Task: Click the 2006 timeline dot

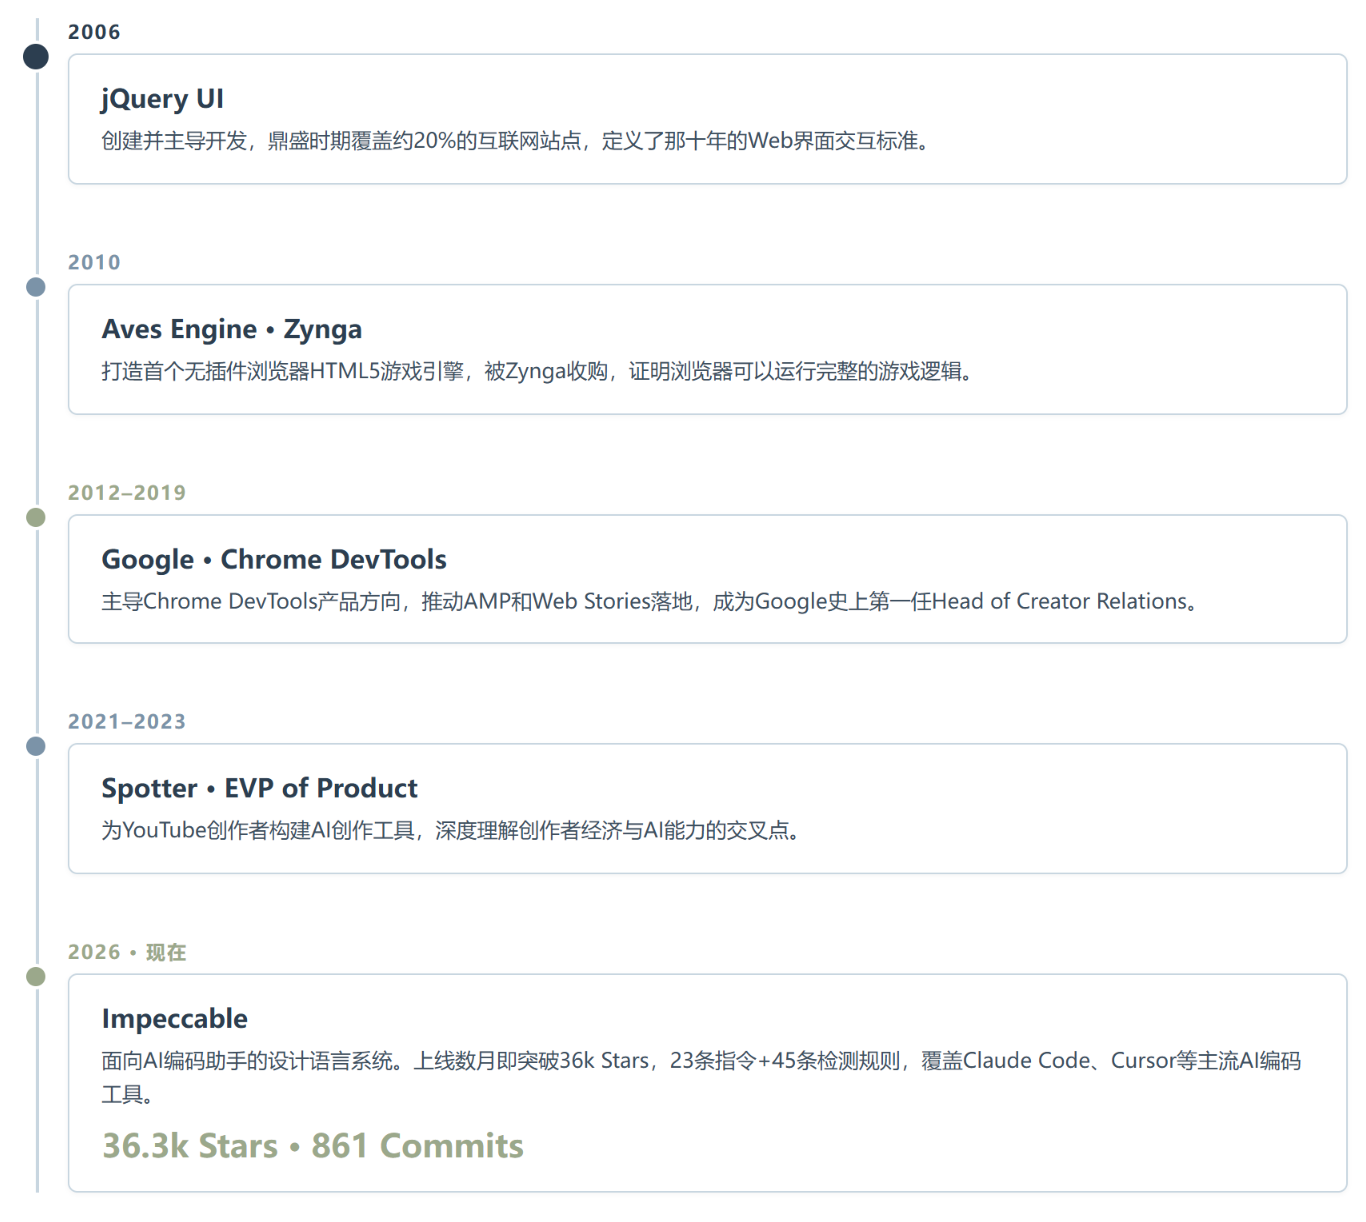Action: [36, 57]
